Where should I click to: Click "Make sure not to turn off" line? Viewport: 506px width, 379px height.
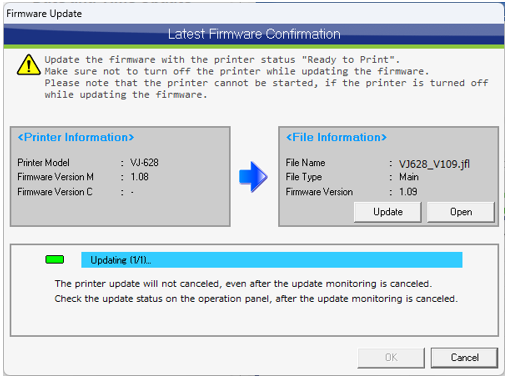[237, 71]
